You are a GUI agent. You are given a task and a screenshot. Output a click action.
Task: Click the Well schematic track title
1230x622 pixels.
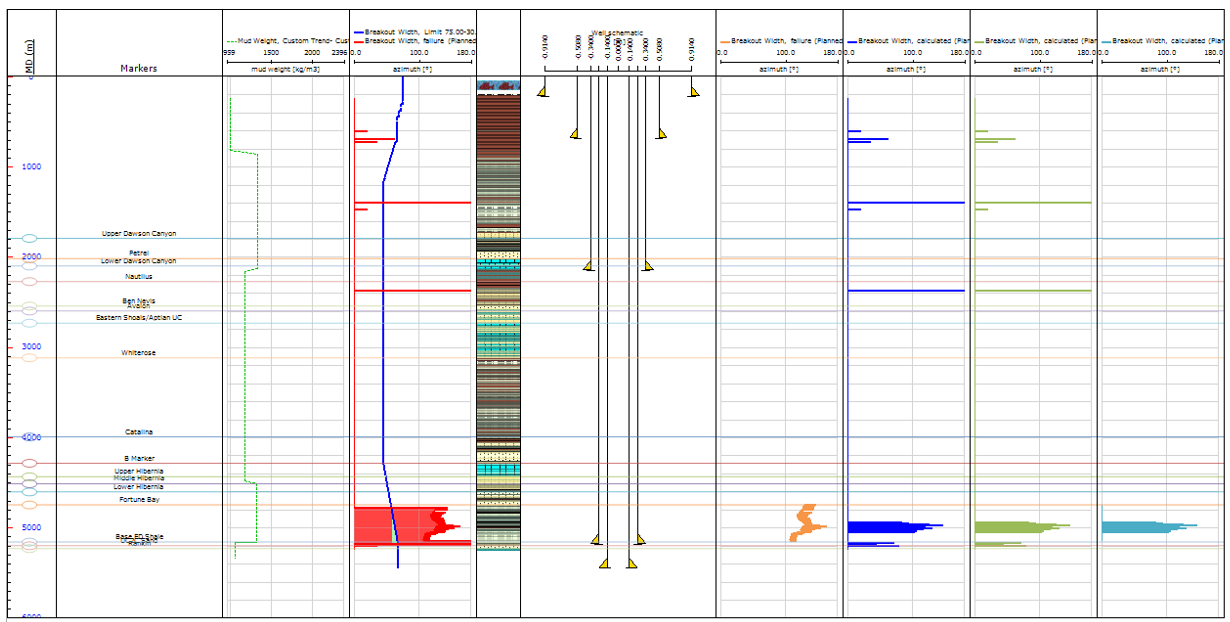[618, 32]
